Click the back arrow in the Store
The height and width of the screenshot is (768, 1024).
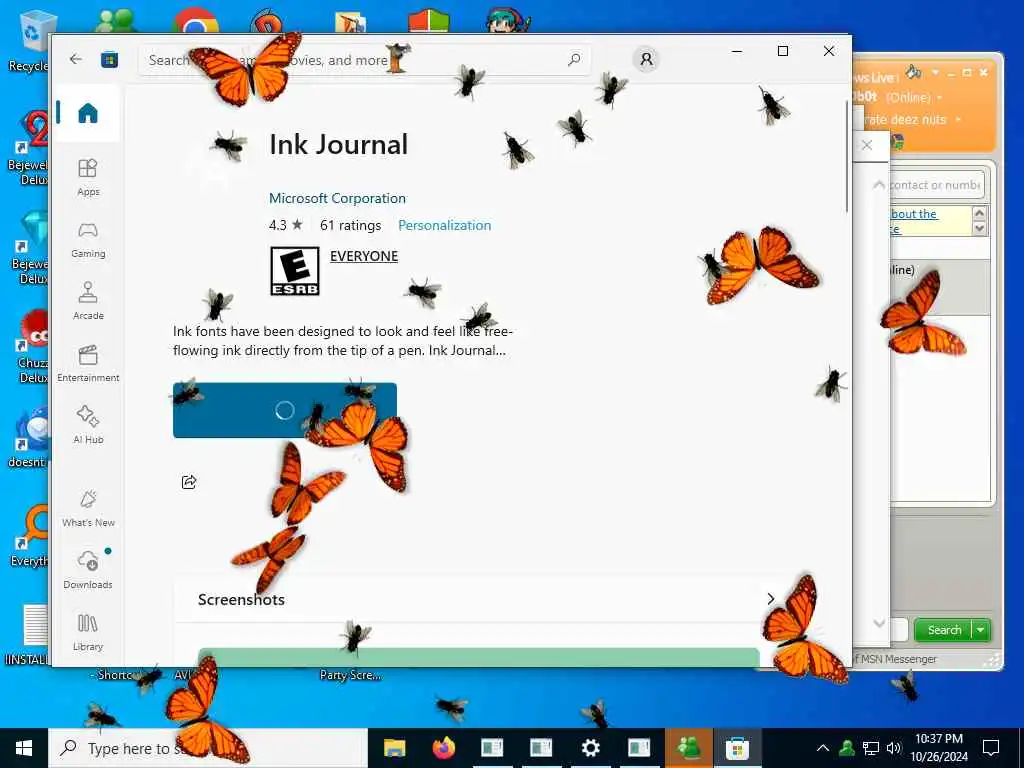76,59
